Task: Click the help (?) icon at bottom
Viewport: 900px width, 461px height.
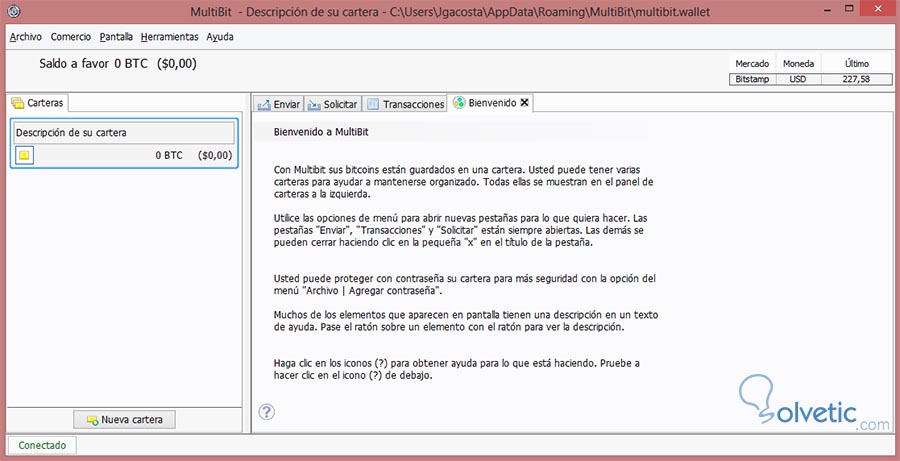Action: click(x=266, y=412)
